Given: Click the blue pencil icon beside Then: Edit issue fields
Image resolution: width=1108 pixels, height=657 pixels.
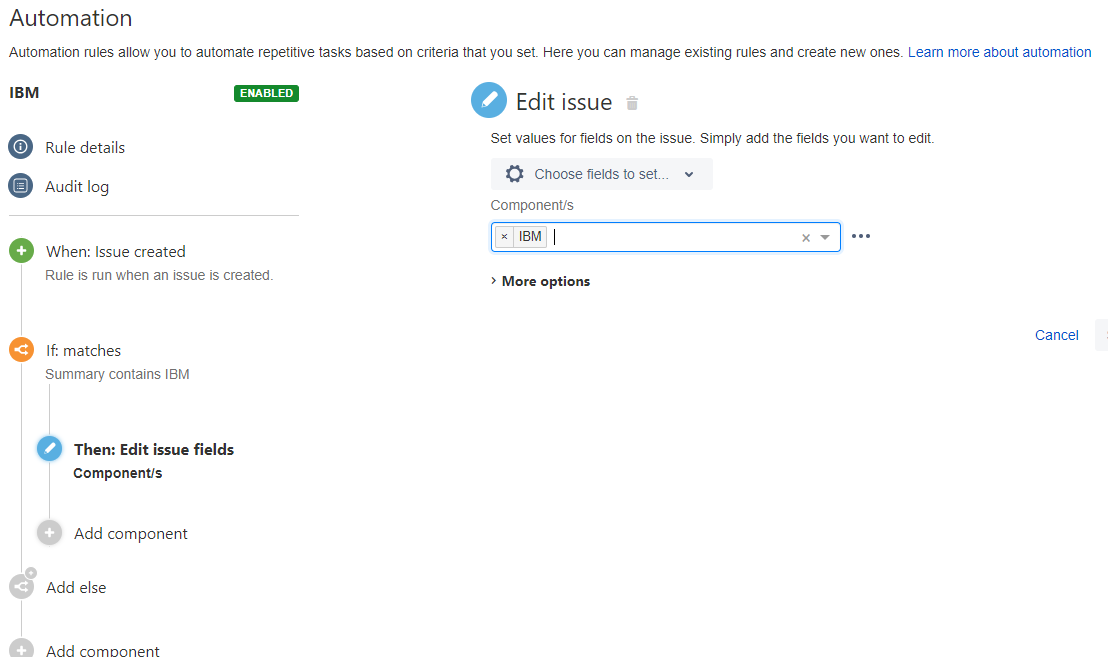Looking at the screenshot, I should point(49,448).
